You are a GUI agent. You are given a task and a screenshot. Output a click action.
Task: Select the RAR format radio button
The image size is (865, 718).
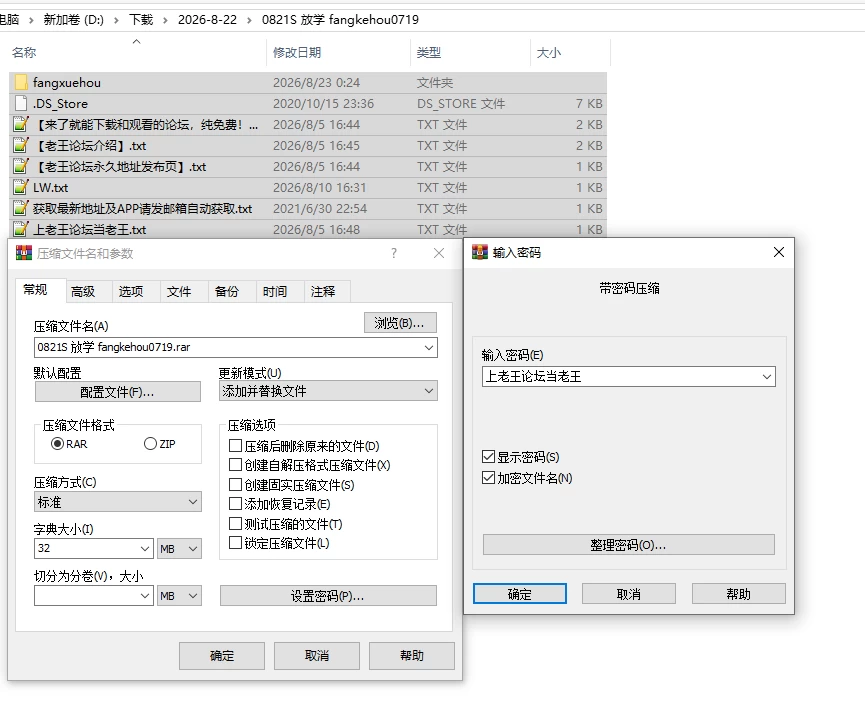click(57, 444)
